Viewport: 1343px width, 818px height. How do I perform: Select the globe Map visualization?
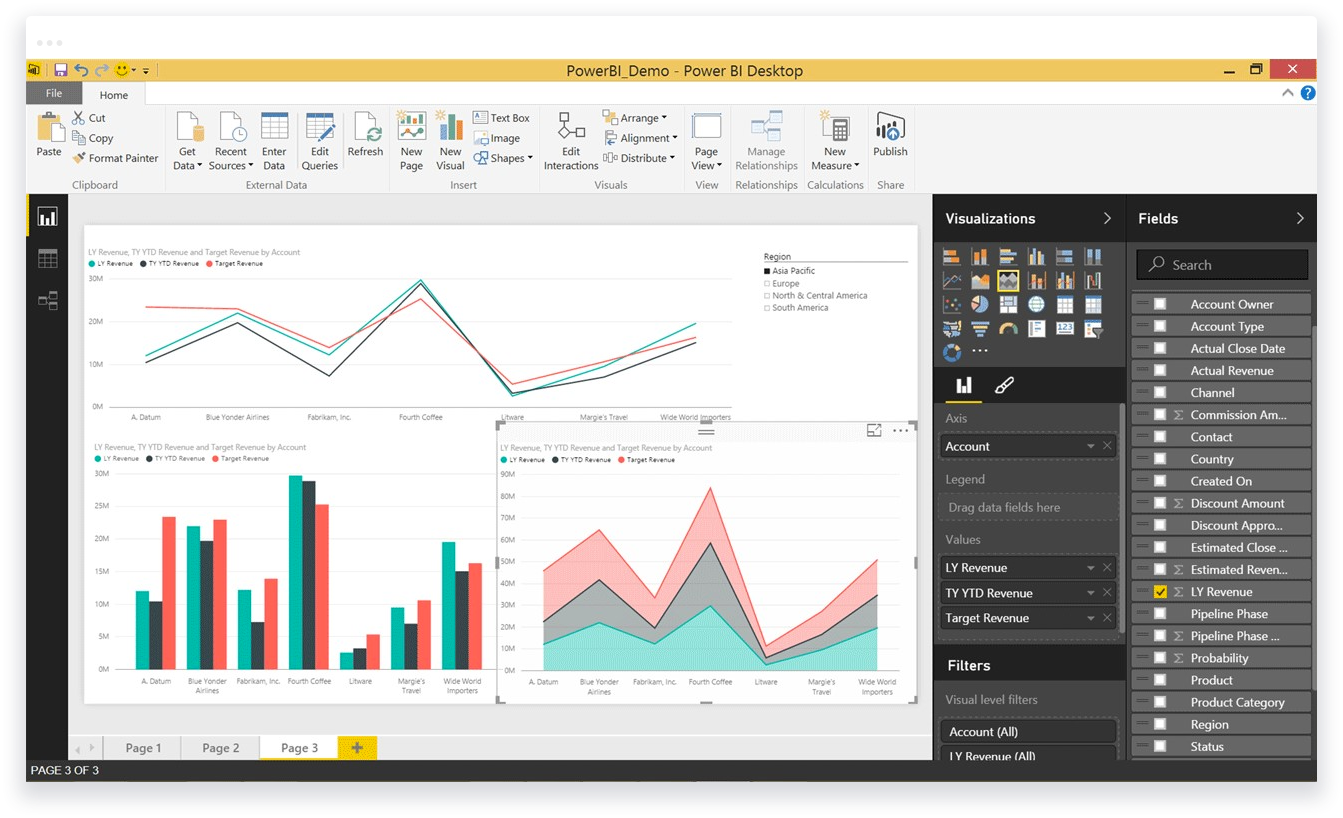(1036, 305)
